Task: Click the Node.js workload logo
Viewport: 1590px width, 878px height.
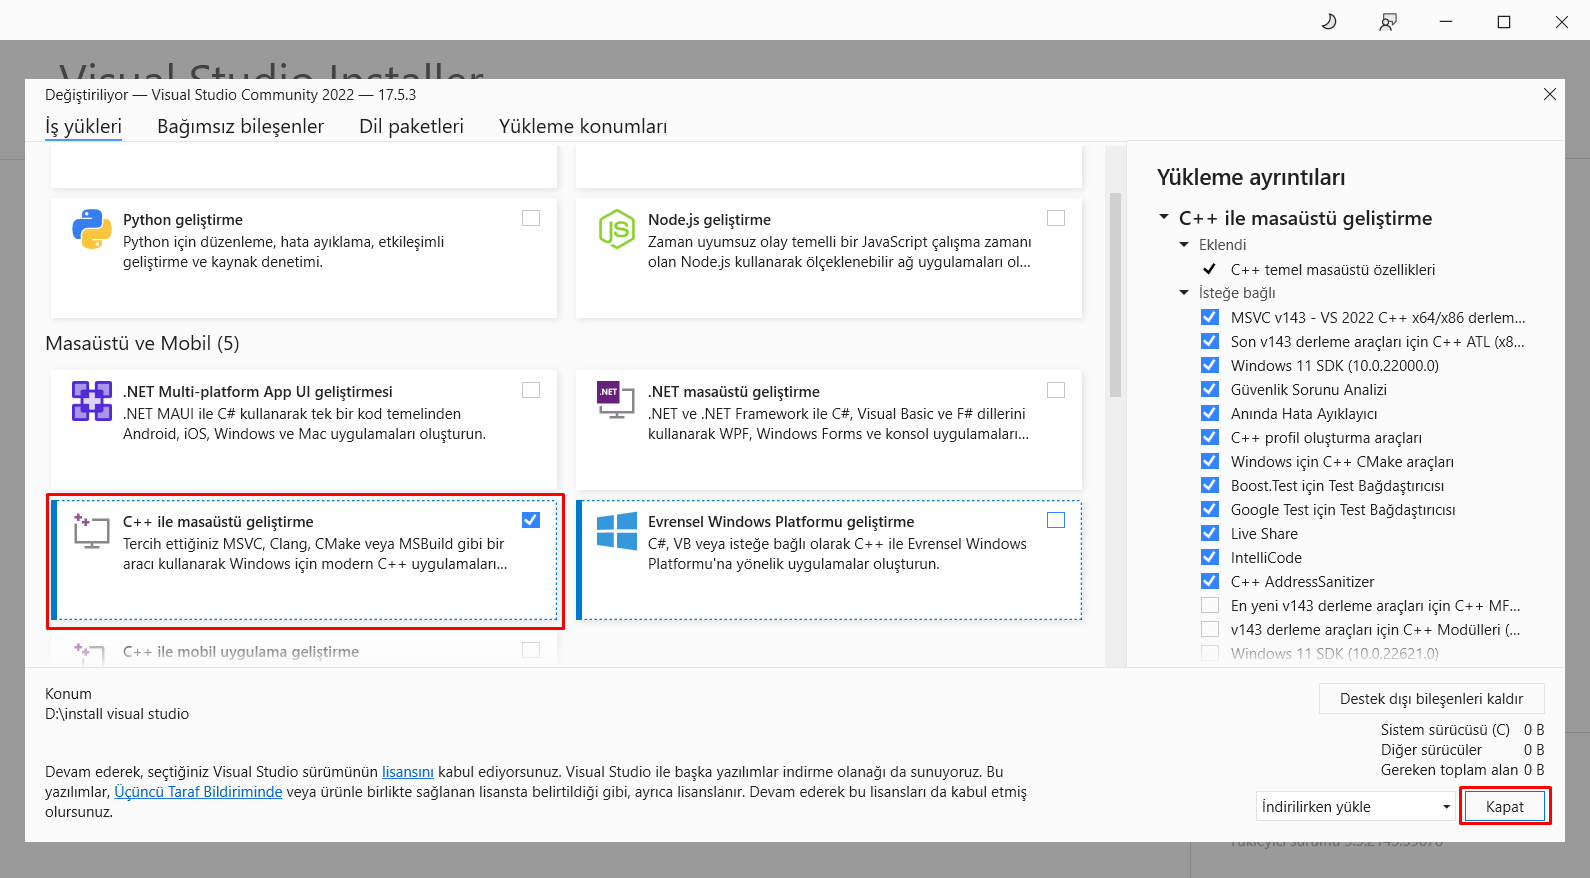Action: pos(617,229)
